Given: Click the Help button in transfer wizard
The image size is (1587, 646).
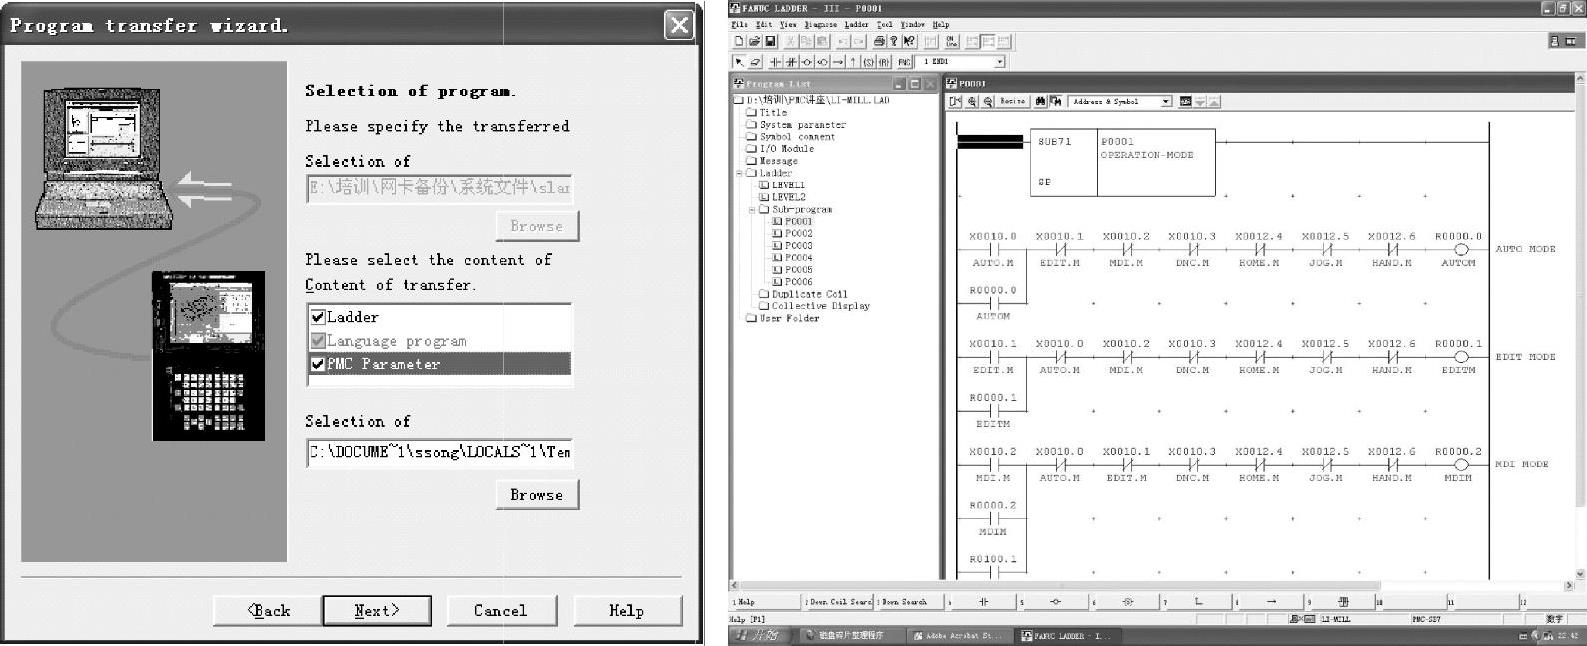Looking at the screenshot, I should (626, 610).
